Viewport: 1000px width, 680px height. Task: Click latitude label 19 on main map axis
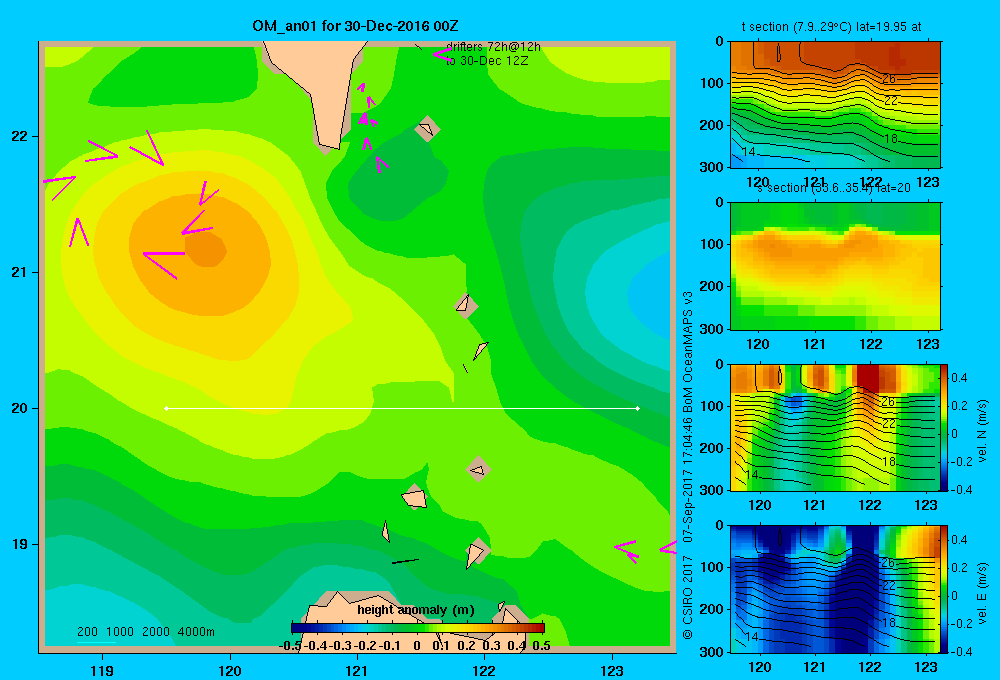(19, 544)
